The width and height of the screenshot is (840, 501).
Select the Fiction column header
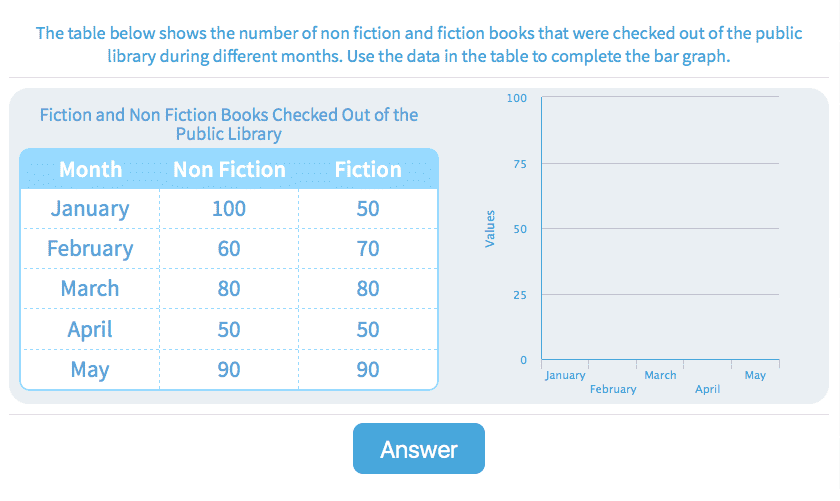[x=368, y=169]
